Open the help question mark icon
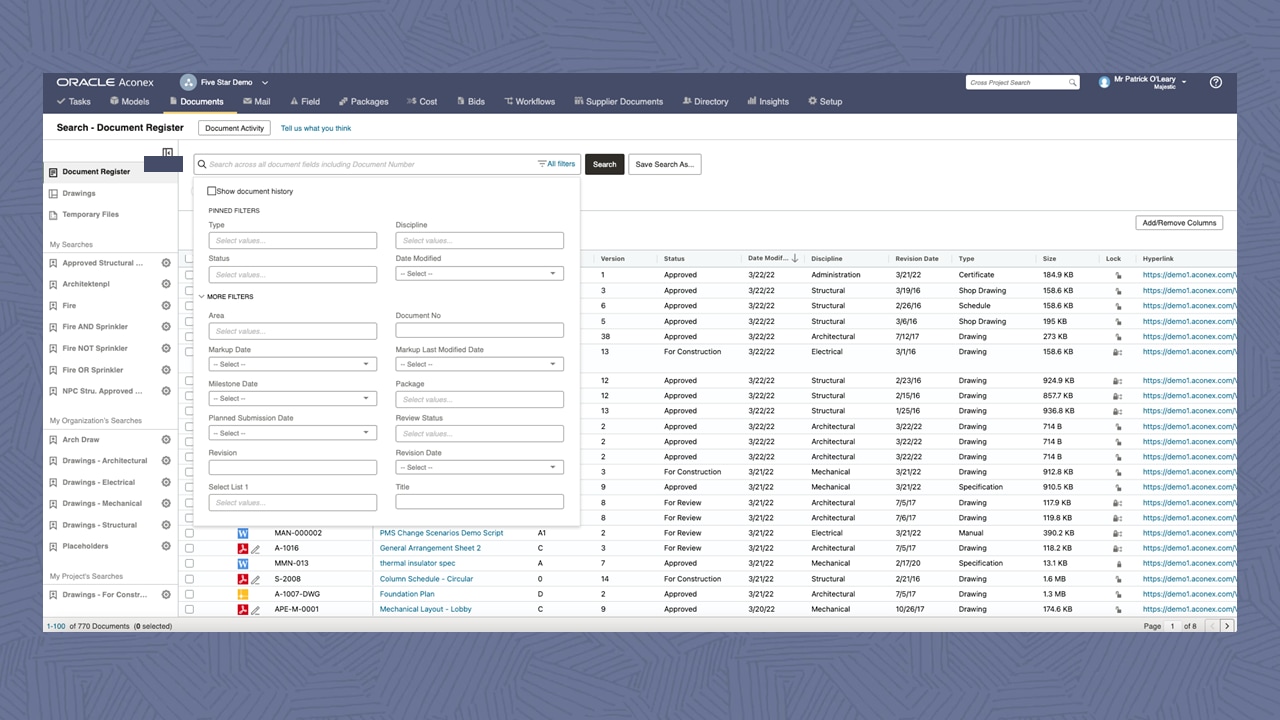The width and height of the screenshot is (1280, 720). pos(1216,82)
